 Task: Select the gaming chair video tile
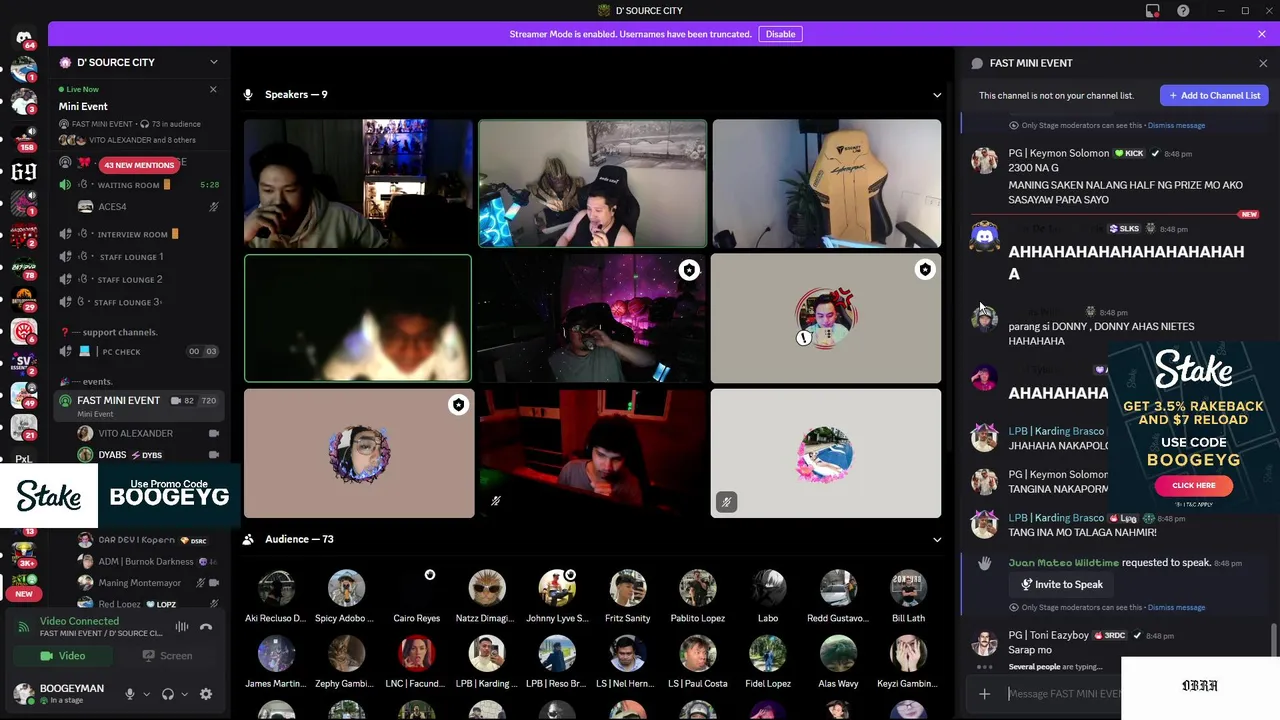point(826,183)
